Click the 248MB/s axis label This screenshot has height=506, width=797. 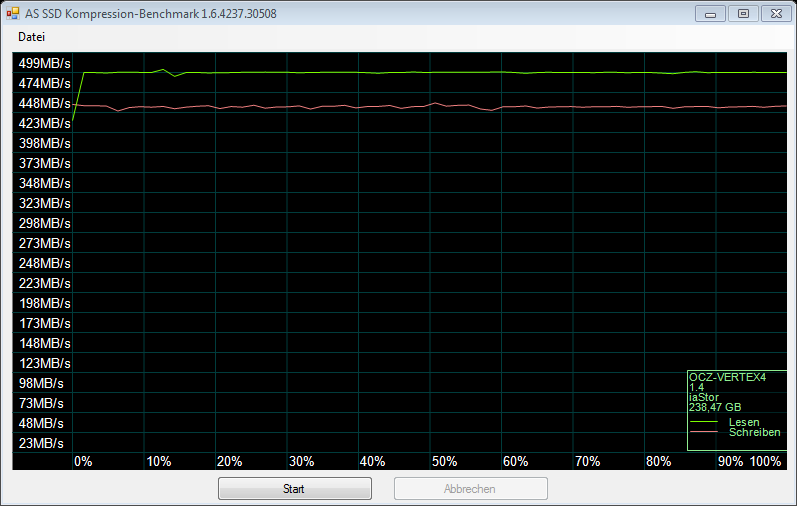[x=45, y=263]
